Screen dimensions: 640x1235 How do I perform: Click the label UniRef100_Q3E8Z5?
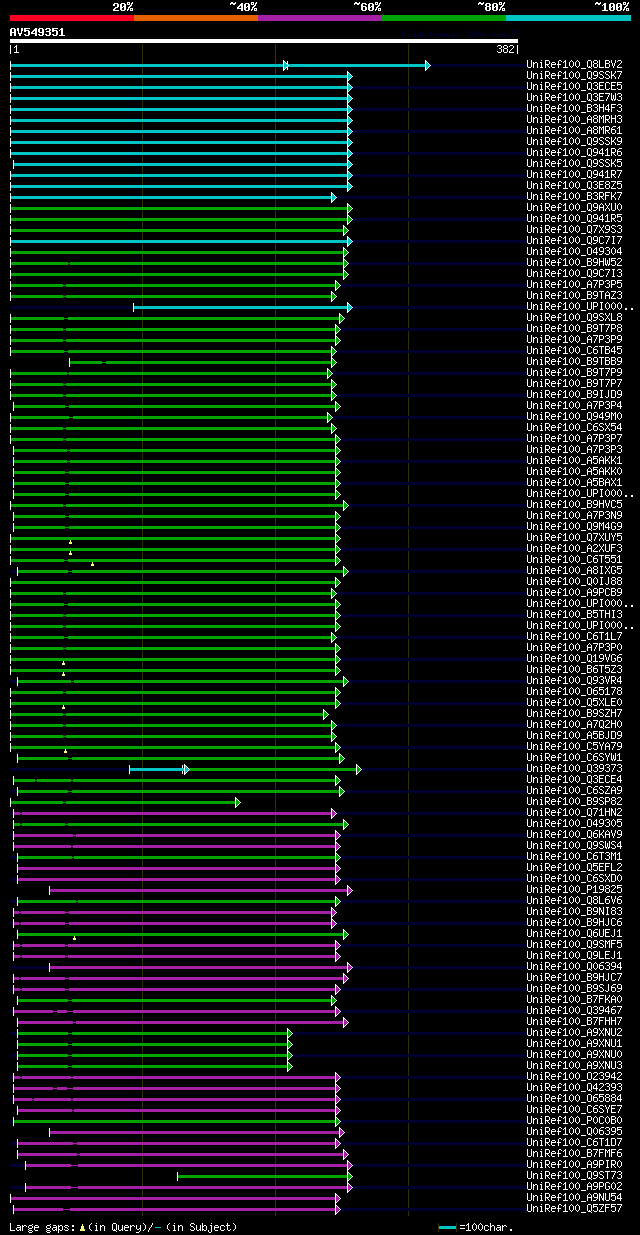(574, 185)
